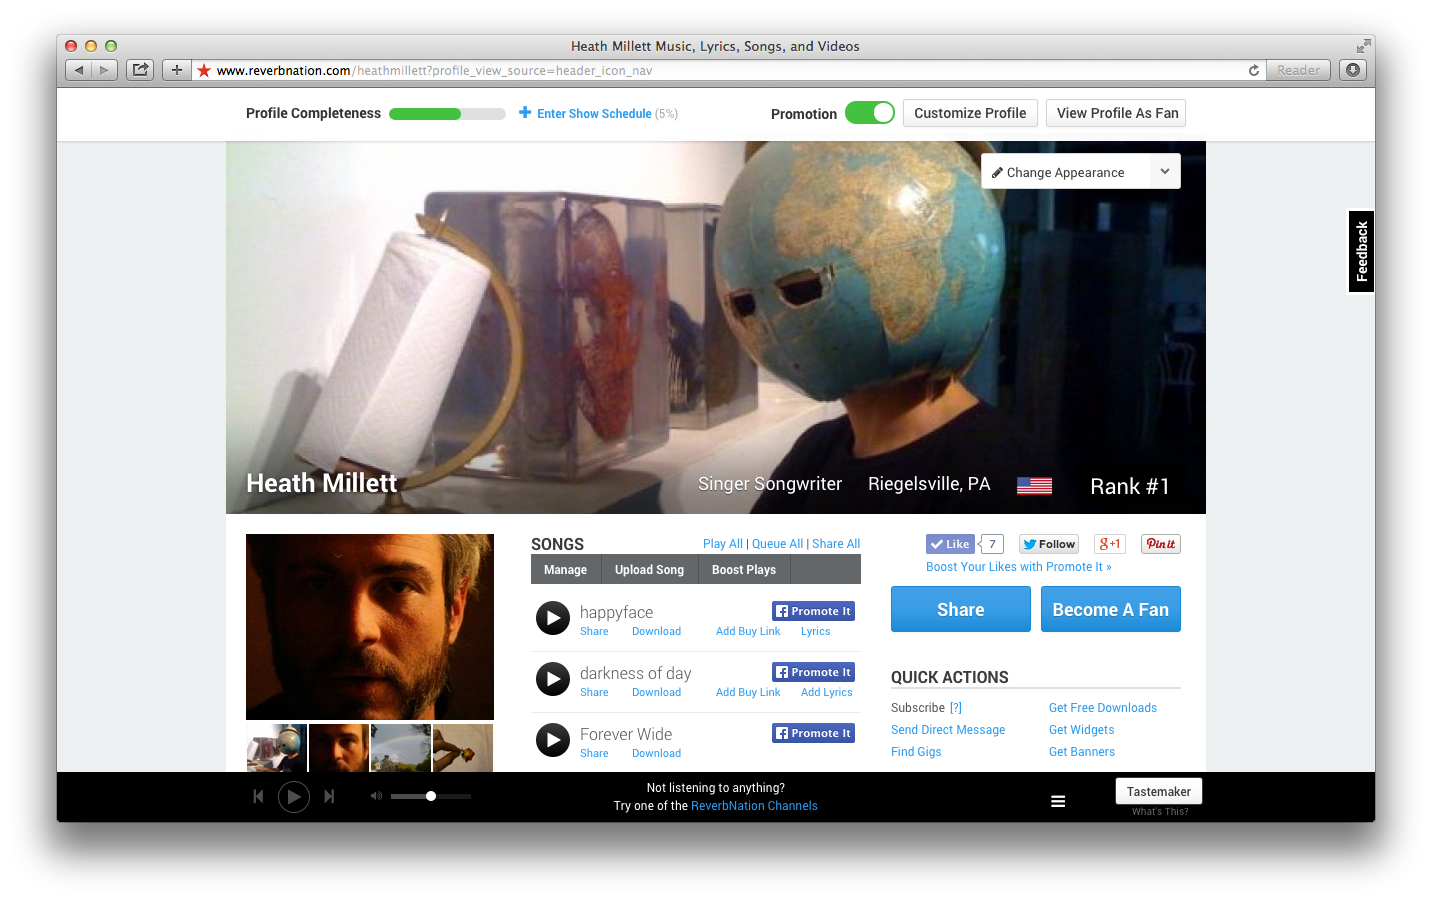The height and width of the screenshot is (901, 1432).
Task: Click Download under happyface
Action: coord(656,631)
